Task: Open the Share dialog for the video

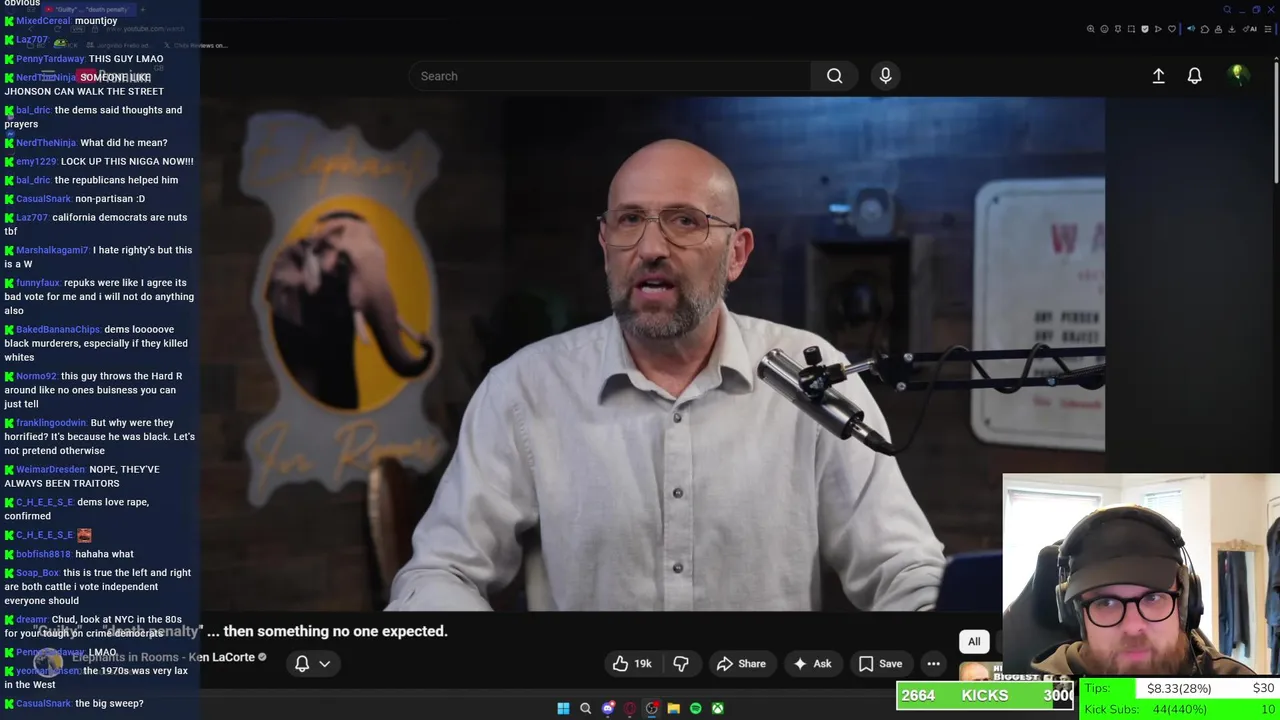Action: point(741,663)
